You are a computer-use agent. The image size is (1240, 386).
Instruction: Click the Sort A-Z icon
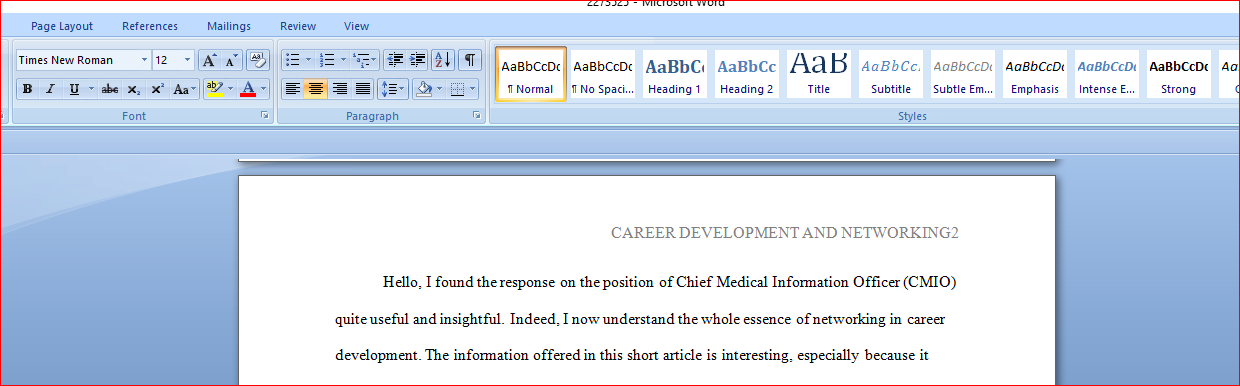(x=443, y=60)
